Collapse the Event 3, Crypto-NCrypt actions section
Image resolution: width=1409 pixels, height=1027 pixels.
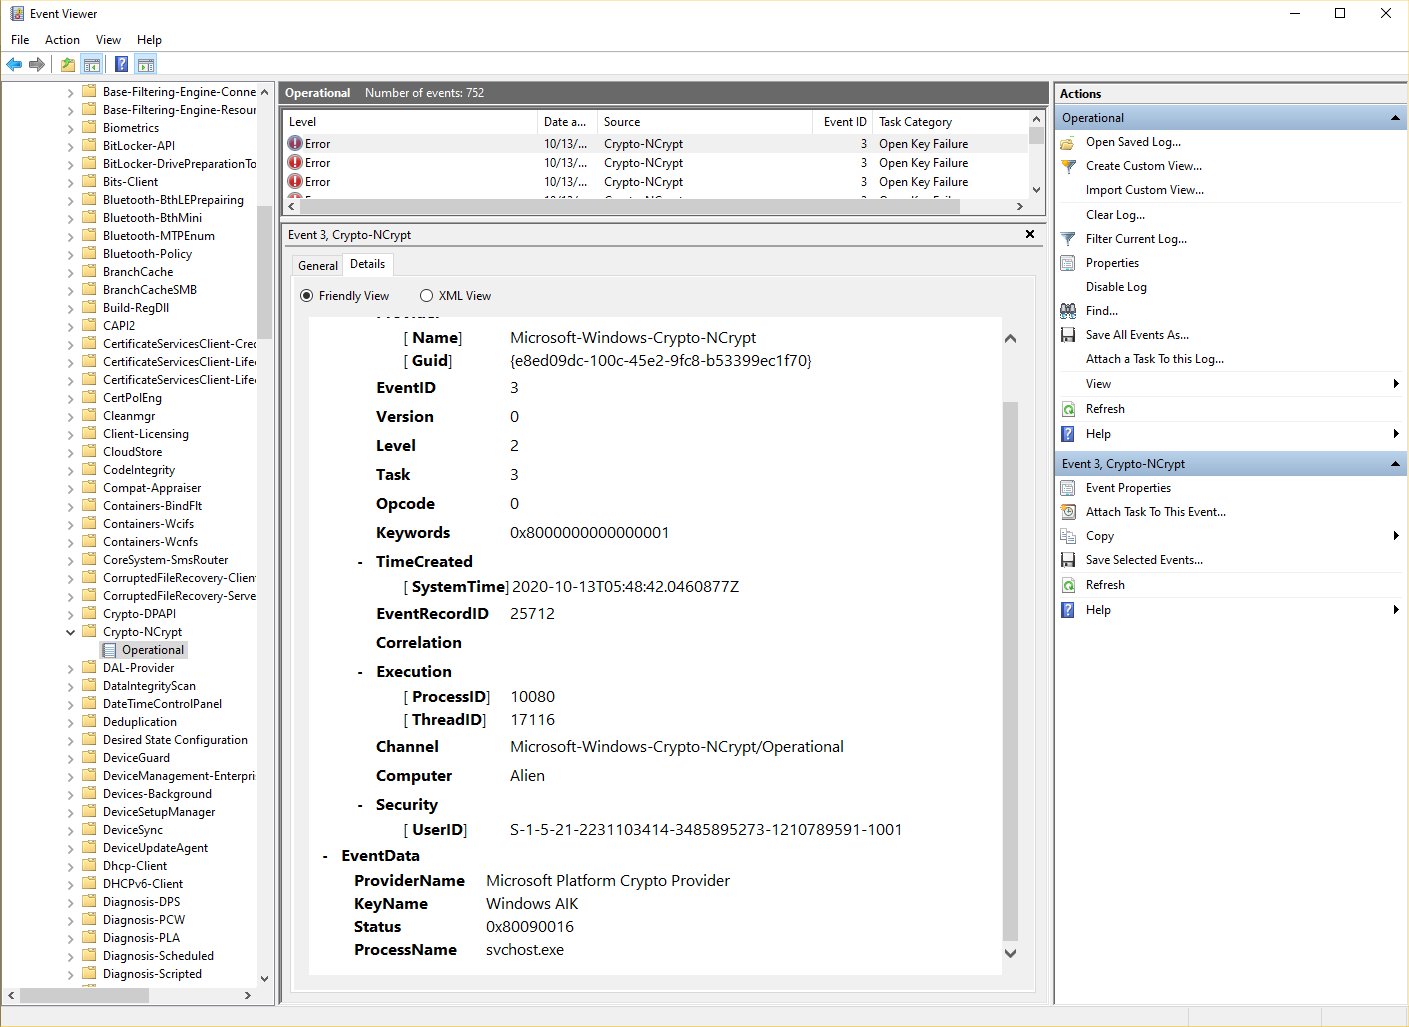[x=1394, y=463]
